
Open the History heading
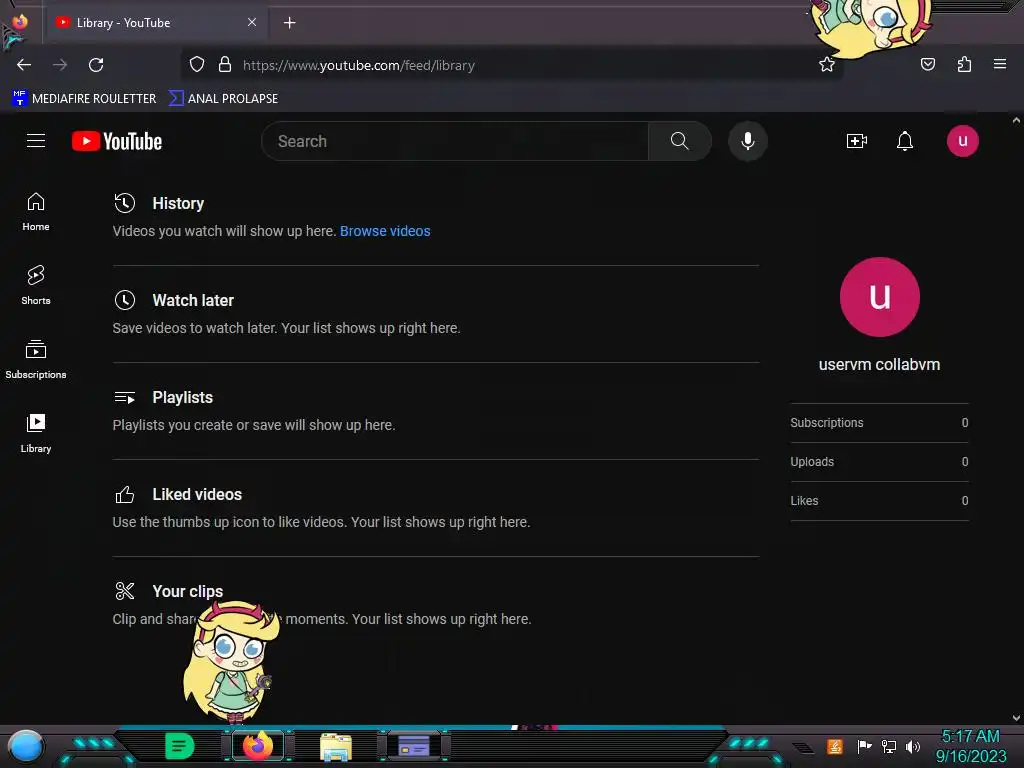pos(178,203)
